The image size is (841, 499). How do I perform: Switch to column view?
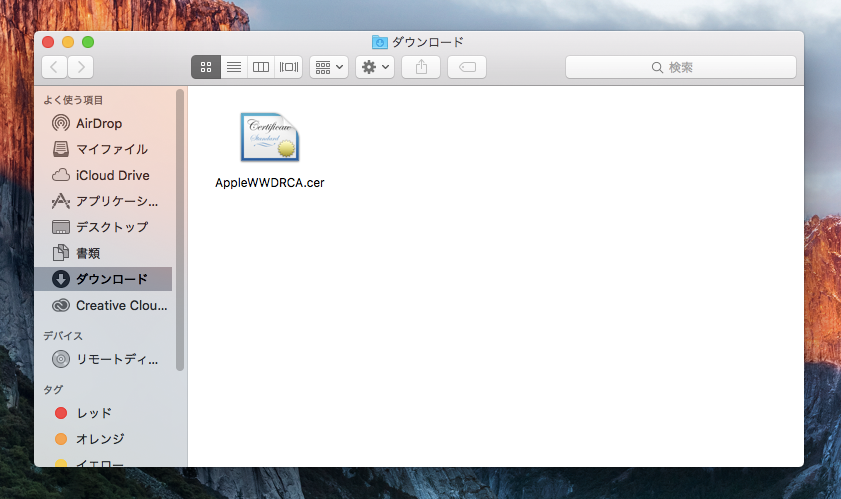click(261, 67)
